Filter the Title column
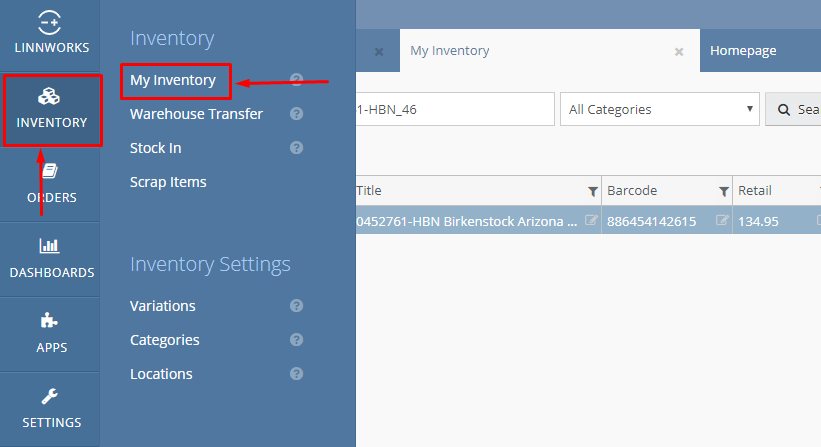 (593, 192)
